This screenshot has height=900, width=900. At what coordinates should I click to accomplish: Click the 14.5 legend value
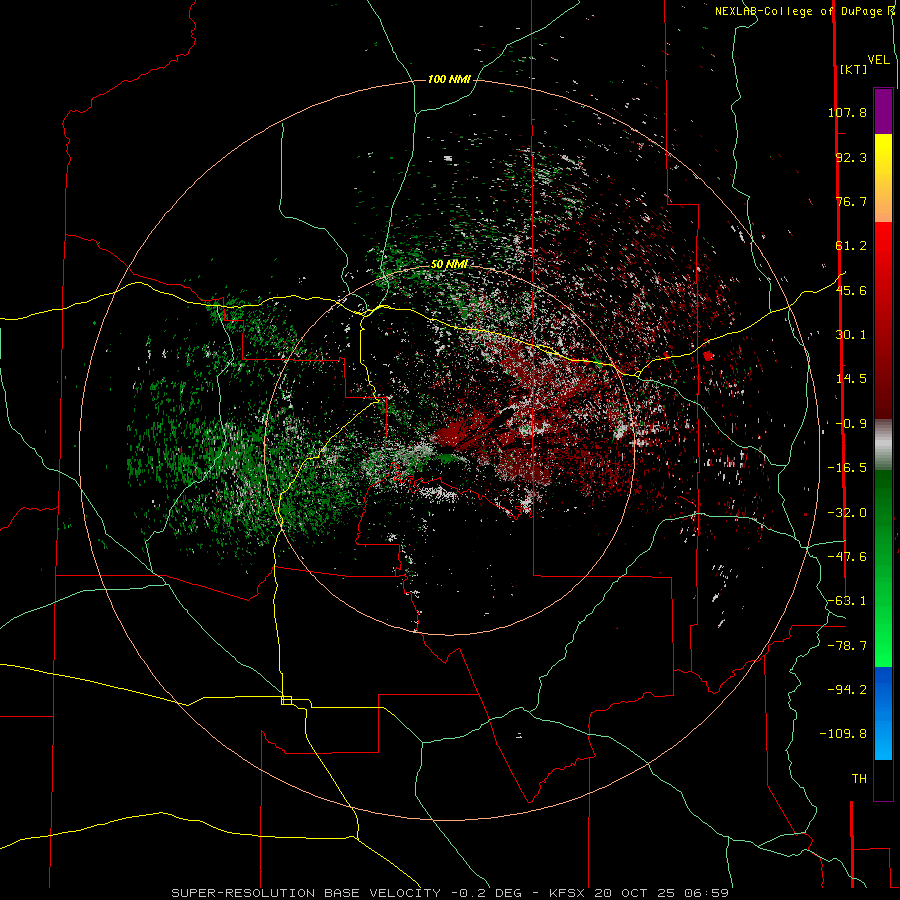pyautogui.click(x=851, y=379)
